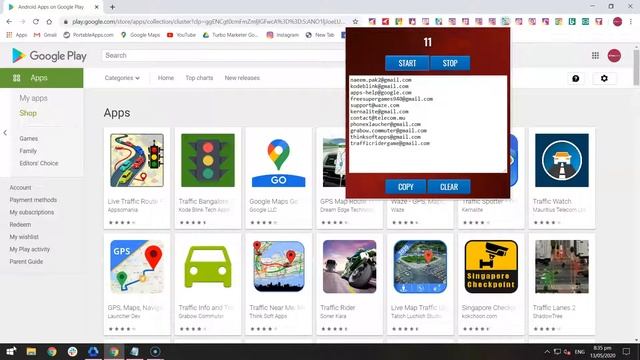
Task: Open PortableApps.com bookmark
Action: click(x=89, y=35)
